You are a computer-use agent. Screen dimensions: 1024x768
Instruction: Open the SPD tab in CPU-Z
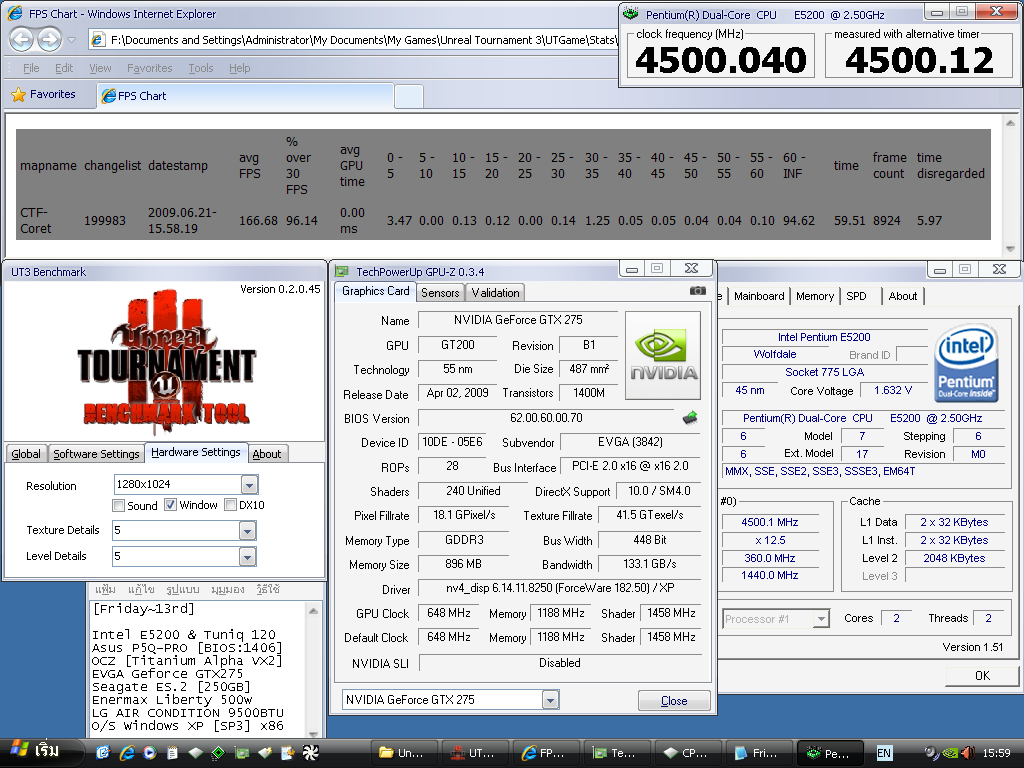point(856,296)
